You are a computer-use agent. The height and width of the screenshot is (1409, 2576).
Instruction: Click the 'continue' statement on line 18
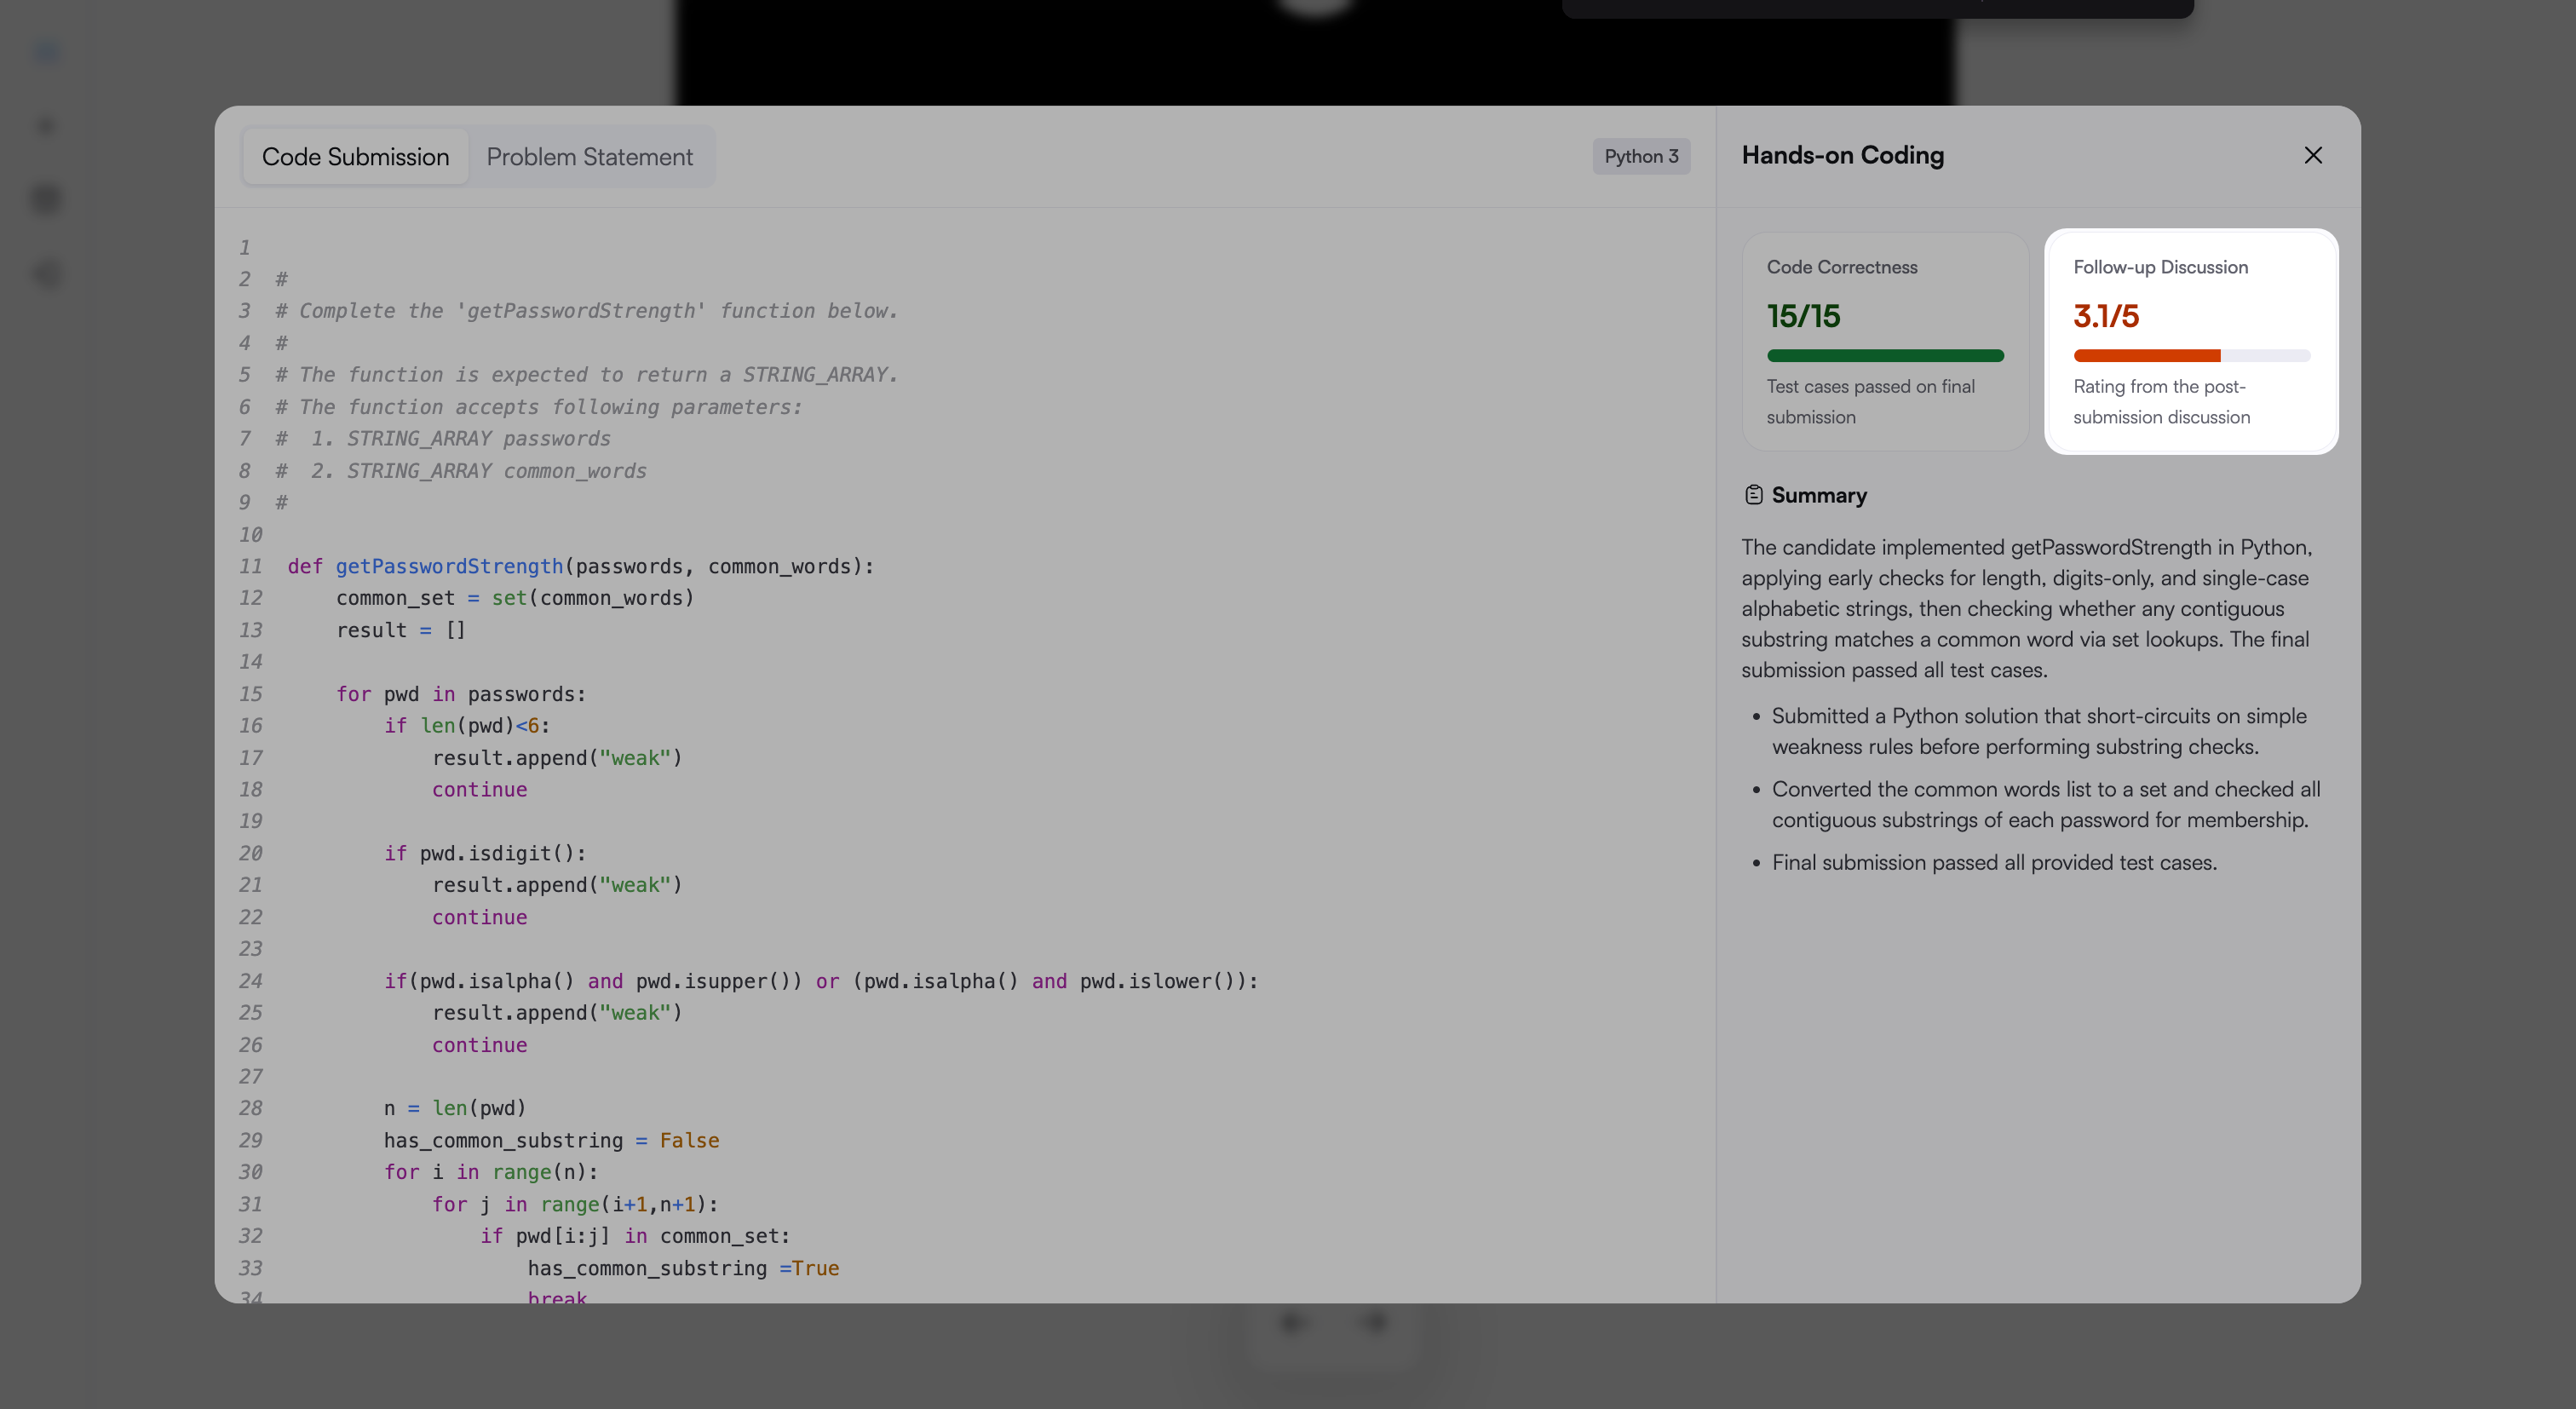(x=479, y=789)
